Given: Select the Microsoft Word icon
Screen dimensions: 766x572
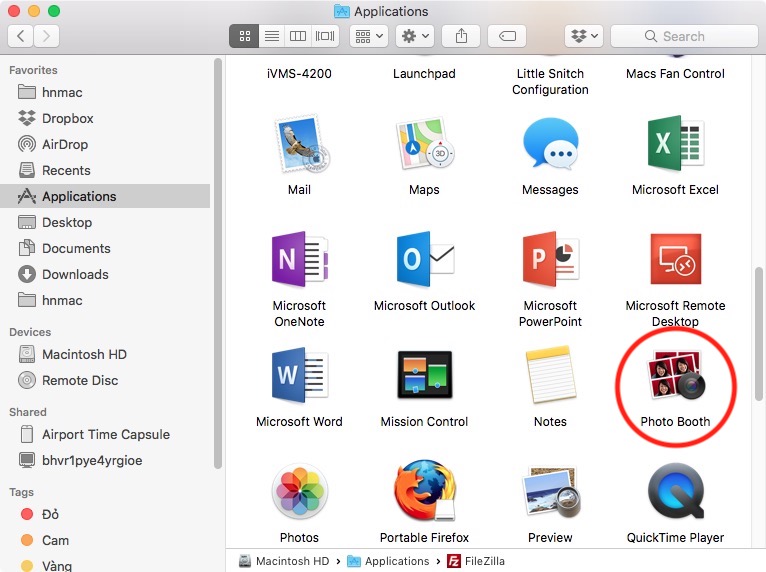Looking at the screenshot, I should tap(300, 375).
